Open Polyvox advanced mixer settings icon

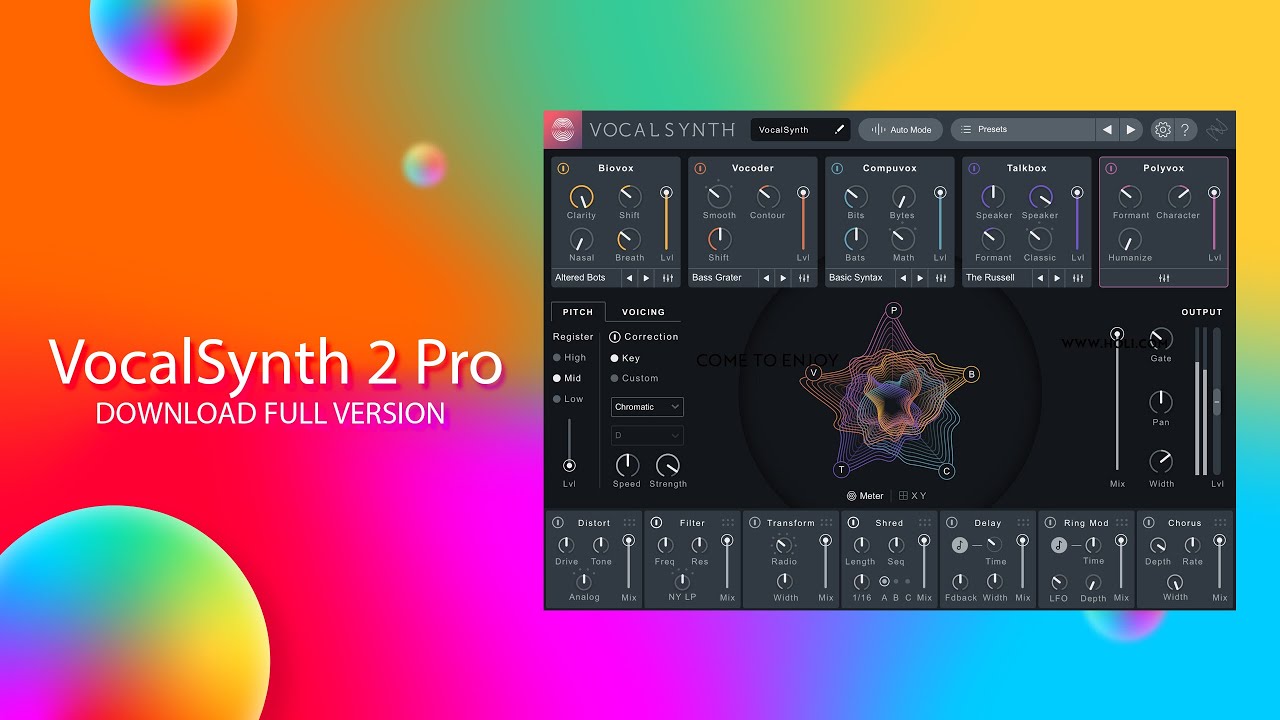coord(1164,278)
